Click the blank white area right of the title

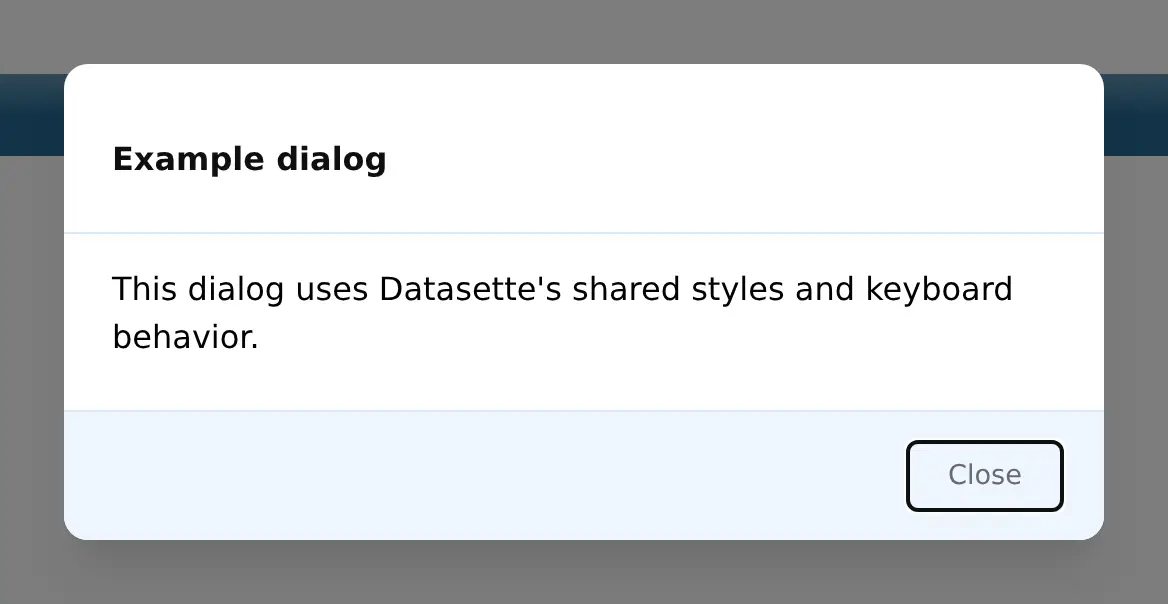[745, 159]
